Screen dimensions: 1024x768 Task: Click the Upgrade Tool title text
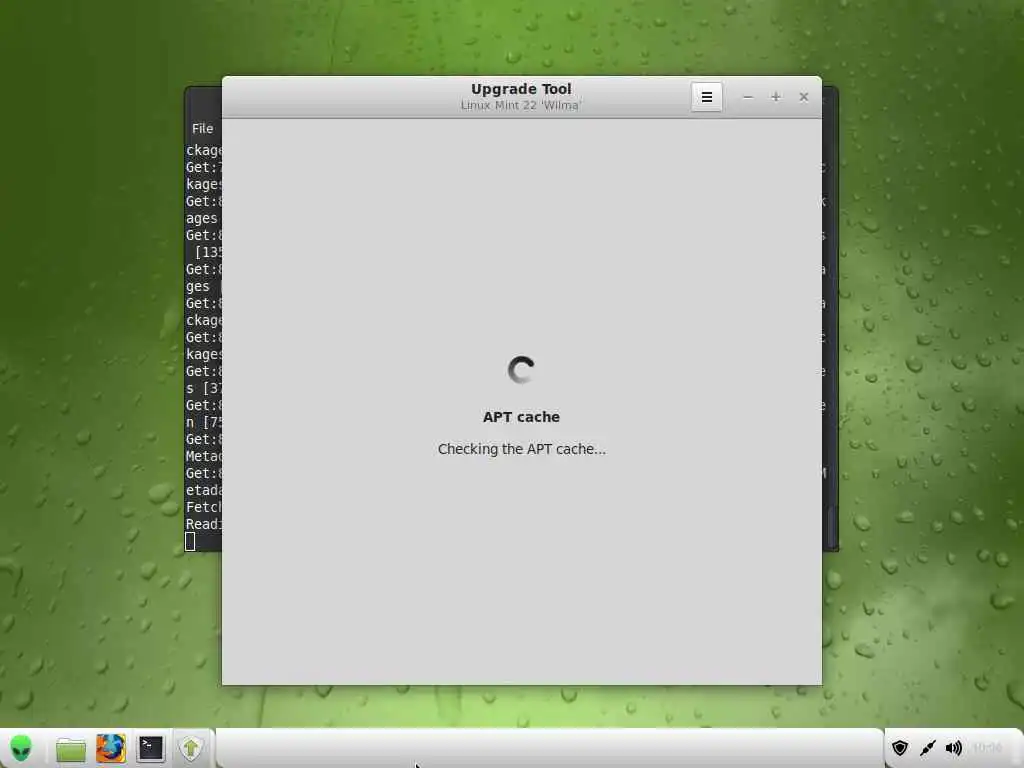(x=521, y=89)
